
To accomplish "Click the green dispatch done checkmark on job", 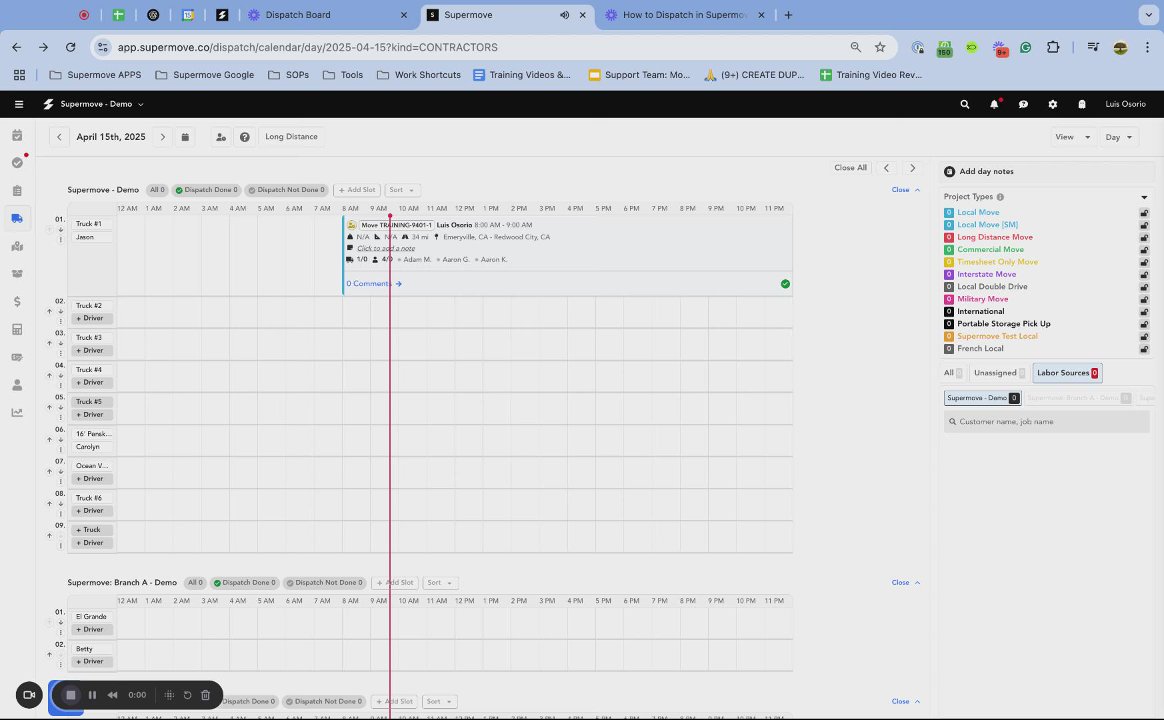I will click(x=785, y=284).
